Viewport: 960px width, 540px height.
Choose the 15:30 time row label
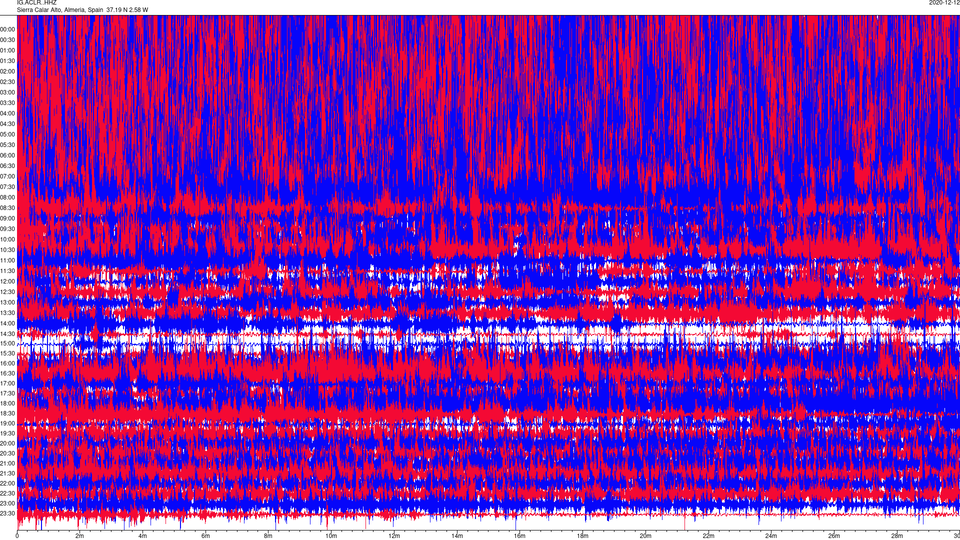click(x=8, y=353)
